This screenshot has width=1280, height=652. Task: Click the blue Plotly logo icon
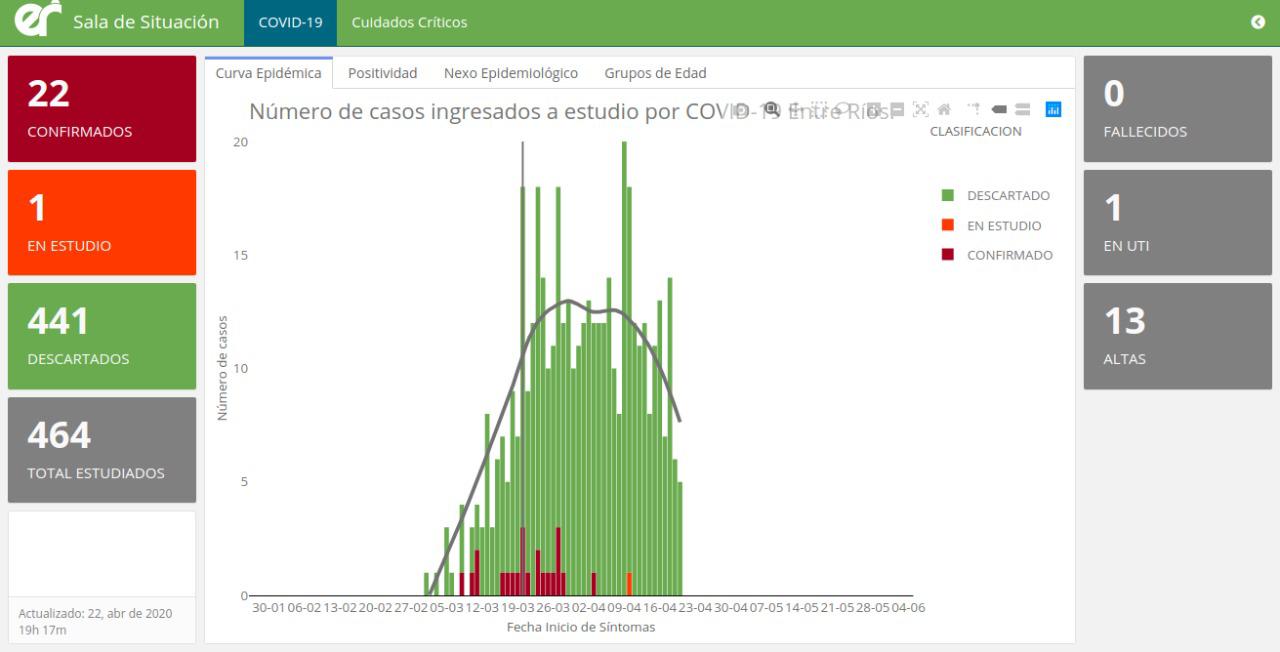[x=1053, y=109]
